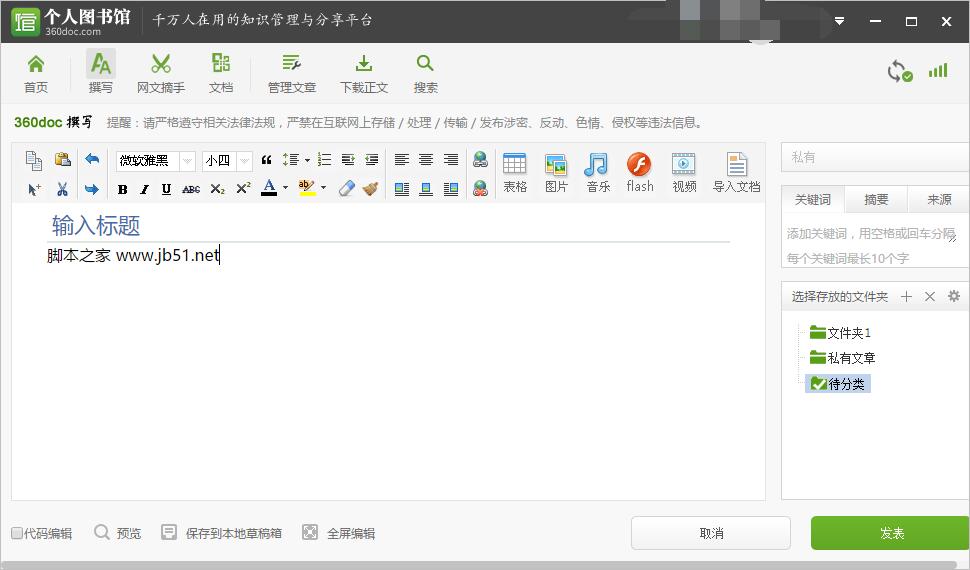Open the 私有 privacy dropdown
970x570 pixels.
(875, 157)
